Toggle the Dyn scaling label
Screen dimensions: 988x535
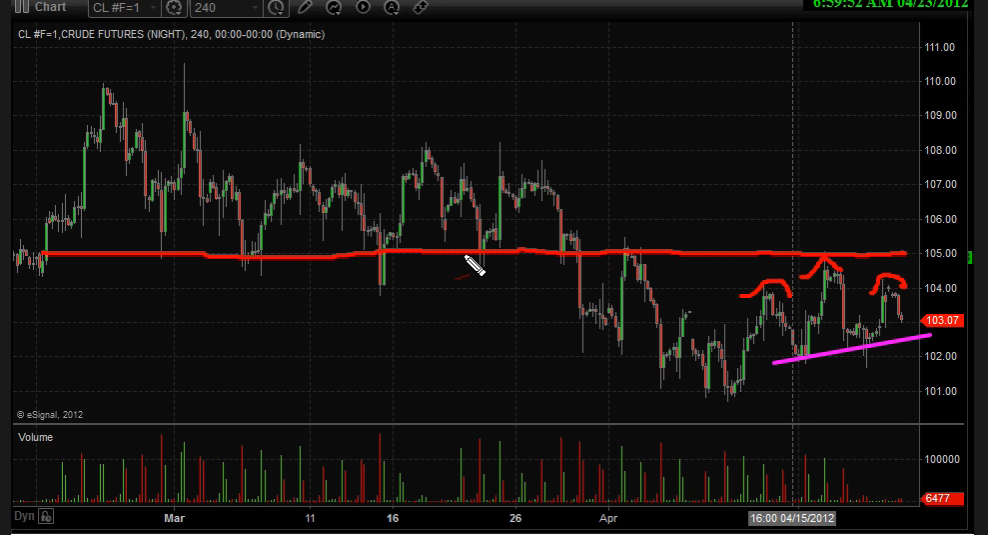pyautogui.click(x=24, y=517)
